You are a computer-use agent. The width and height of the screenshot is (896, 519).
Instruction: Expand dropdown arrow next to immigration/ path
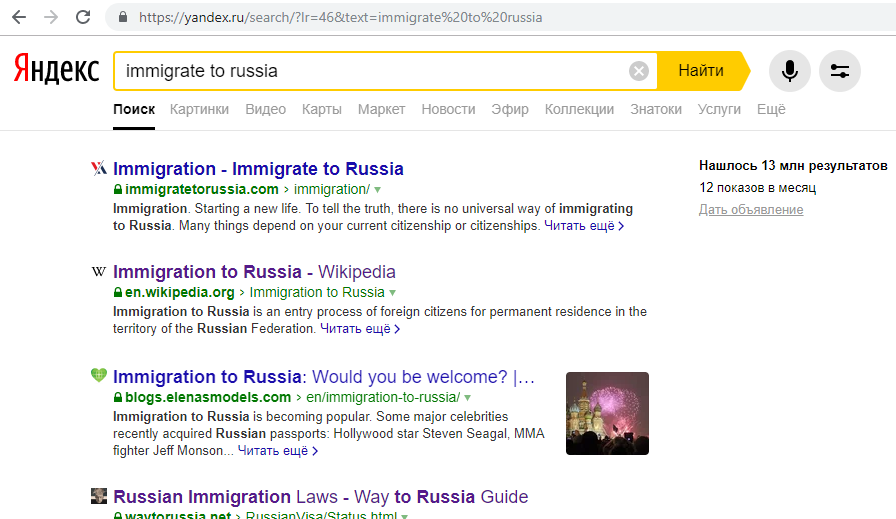pyautogui.click(x=377, y=190)
